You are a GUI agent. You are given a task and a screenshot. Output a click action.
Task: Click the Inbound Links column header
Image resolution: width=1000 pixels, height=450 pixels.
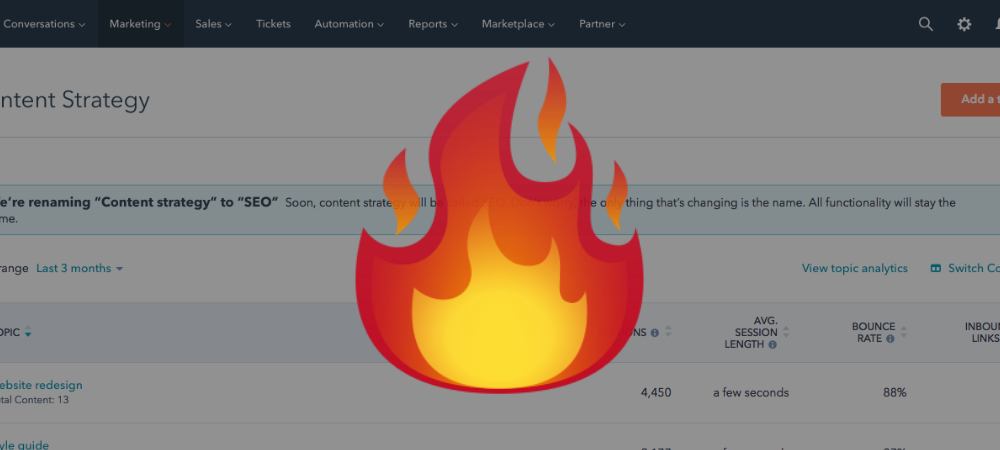click(982, 332)
